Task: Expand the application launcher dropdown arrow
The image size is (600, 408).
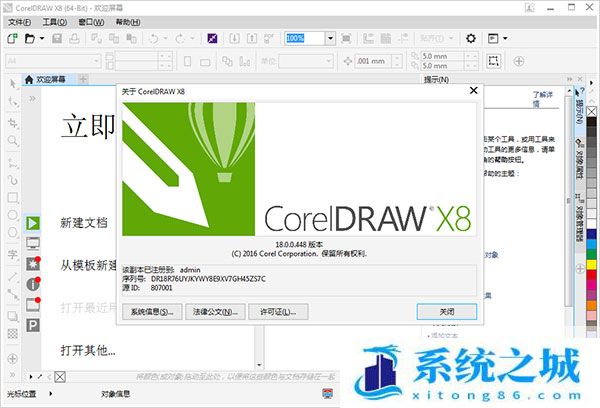Action: [505, 38]
